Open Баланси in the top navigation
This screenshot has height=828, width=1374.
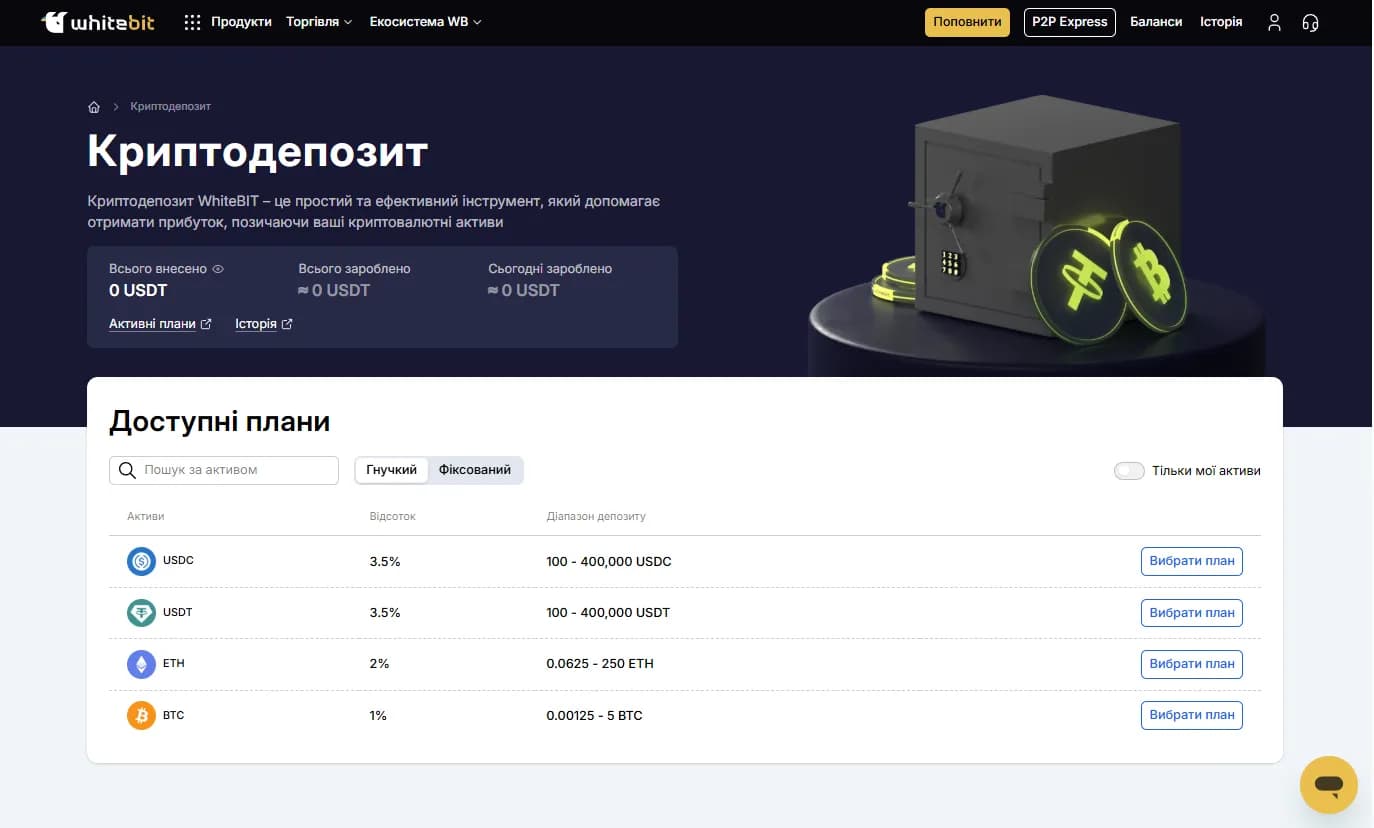tap(1156, 22)
